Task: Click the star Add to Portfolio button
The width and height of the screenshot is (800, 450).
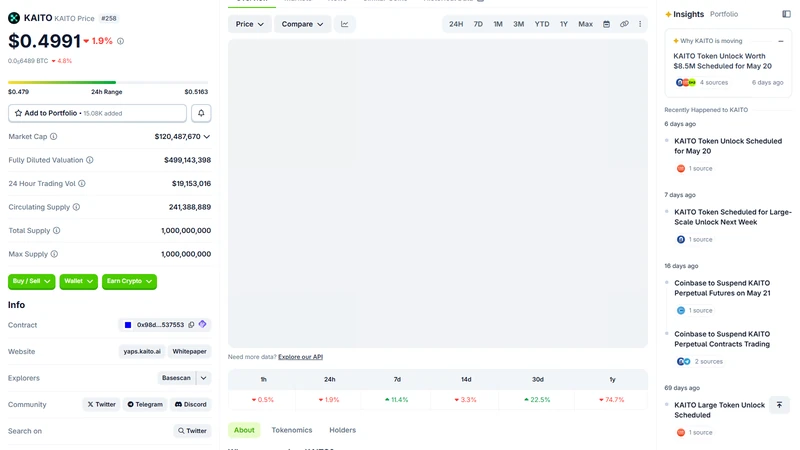Action: click(97, 113)
